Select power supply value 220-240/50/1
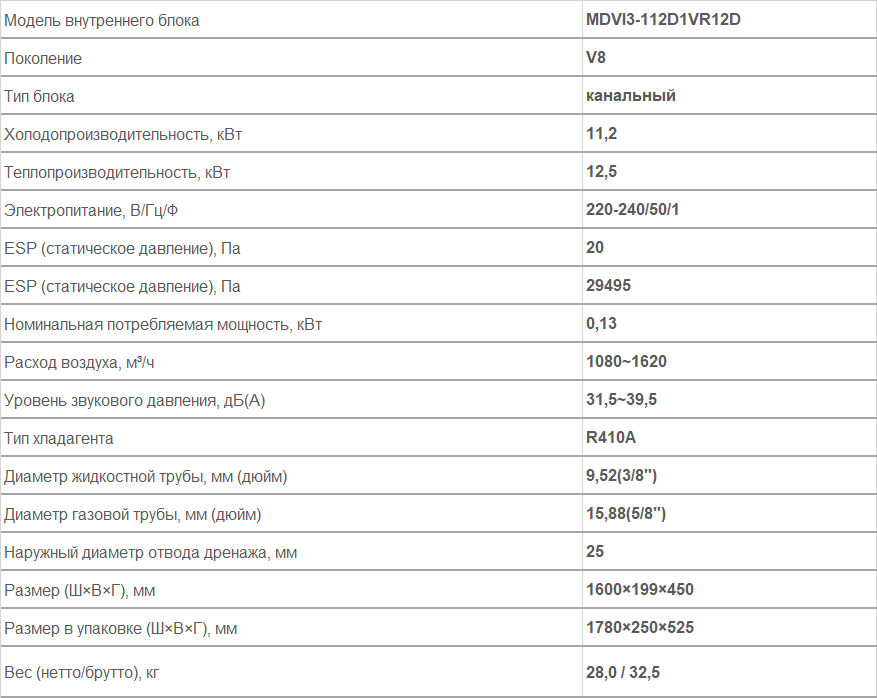Screen dimensions: 877x698 coord(632,210)
